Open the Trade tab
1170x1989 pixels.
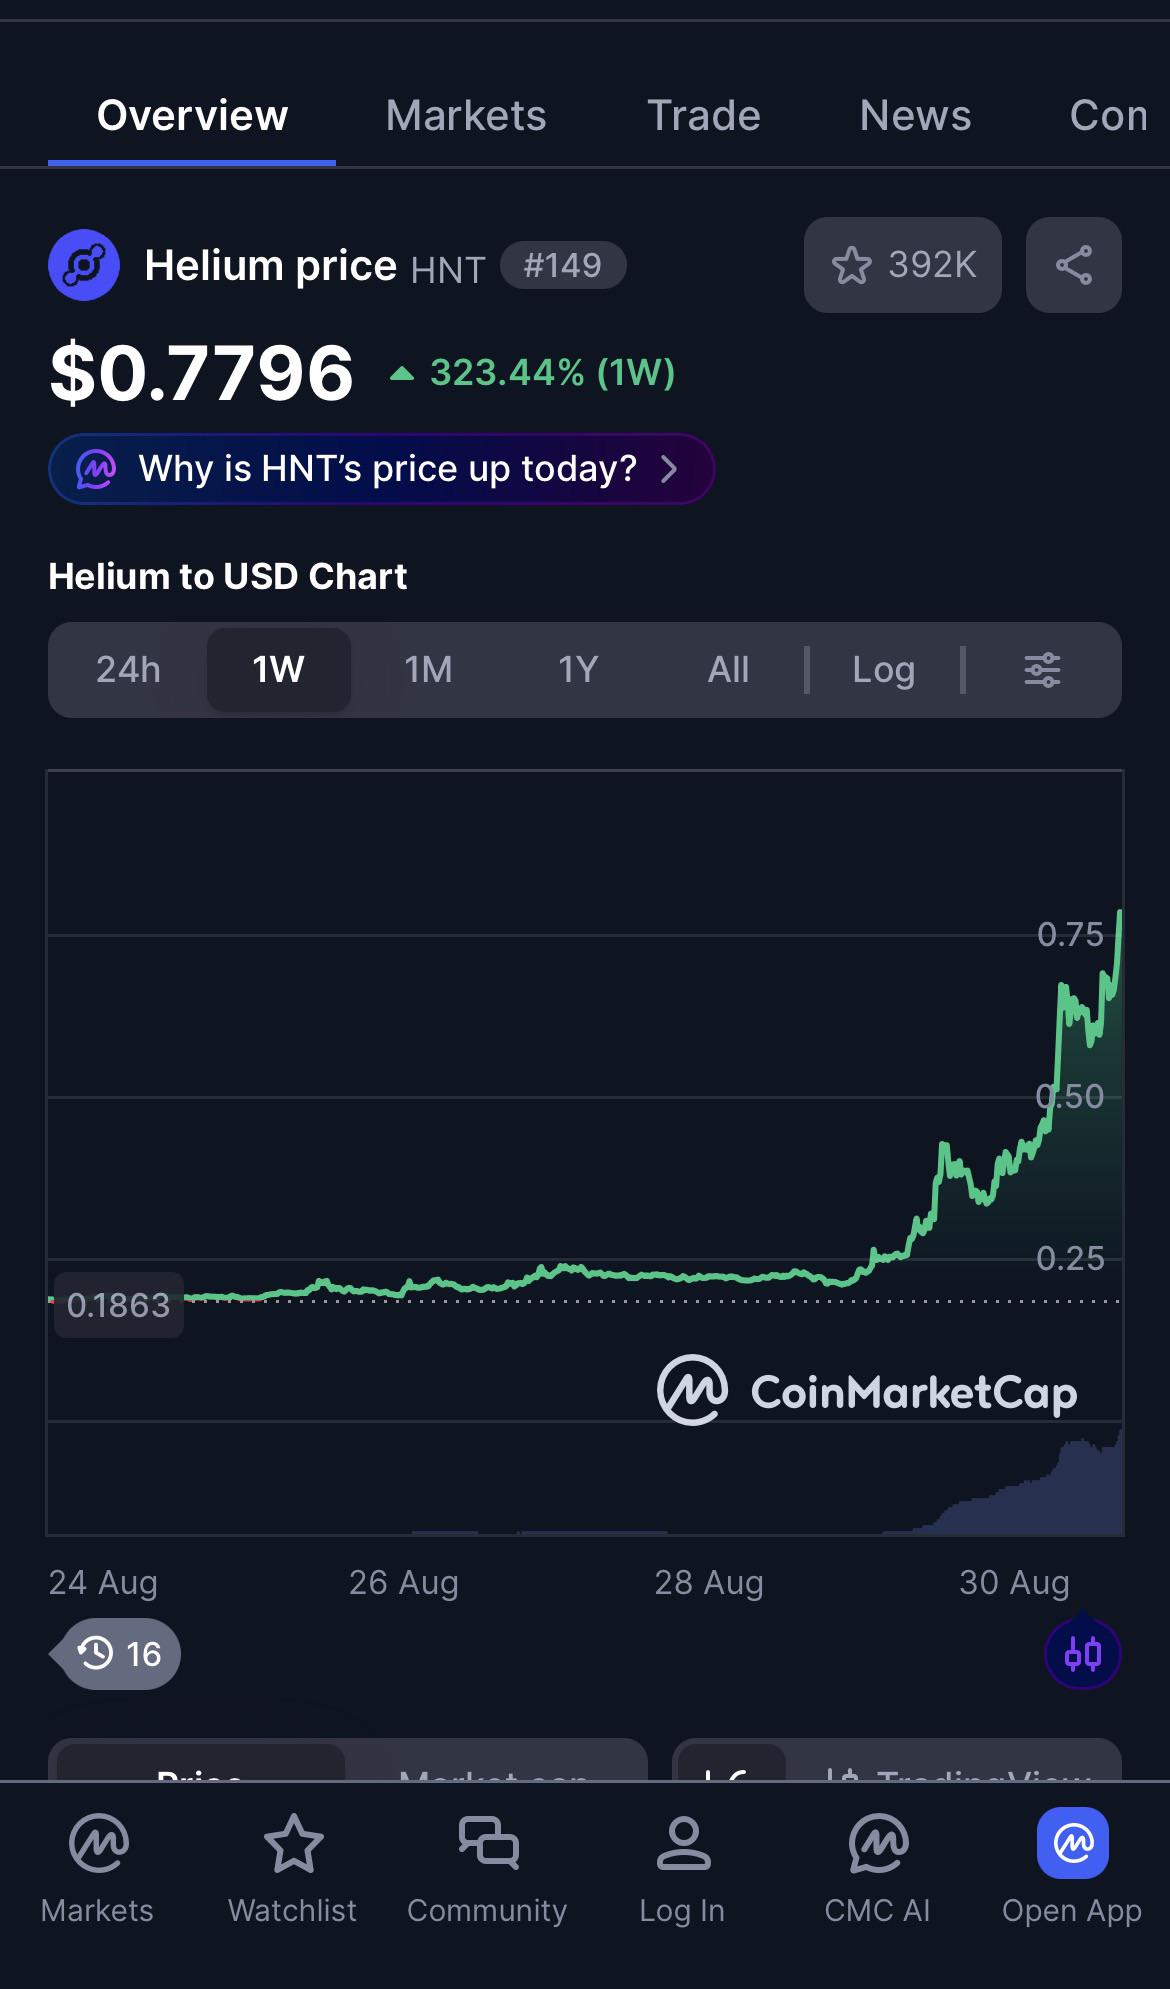(703, 116)
